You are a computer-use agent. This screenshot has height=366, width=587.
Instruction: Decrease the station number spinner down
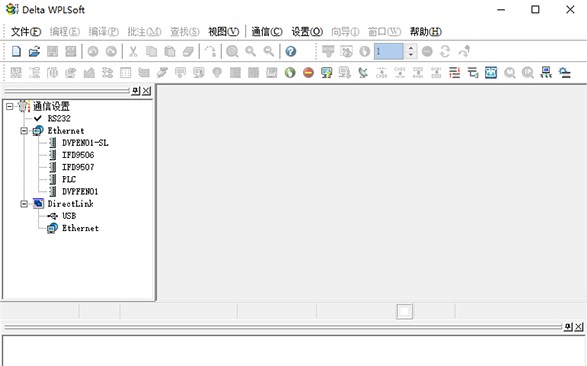tap(411, 55)
